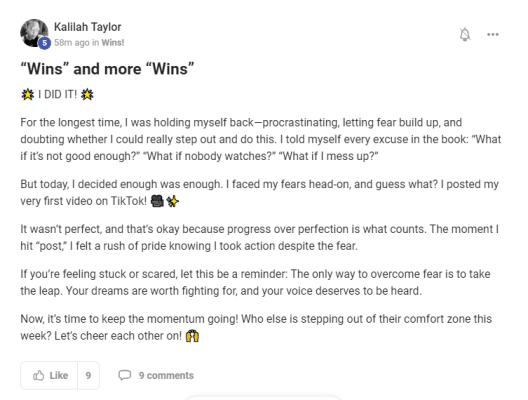The height and width of the screenshot is (400, 528).
Task: Click the level 5 badge on avatar
Action: (x=44, y=43)
